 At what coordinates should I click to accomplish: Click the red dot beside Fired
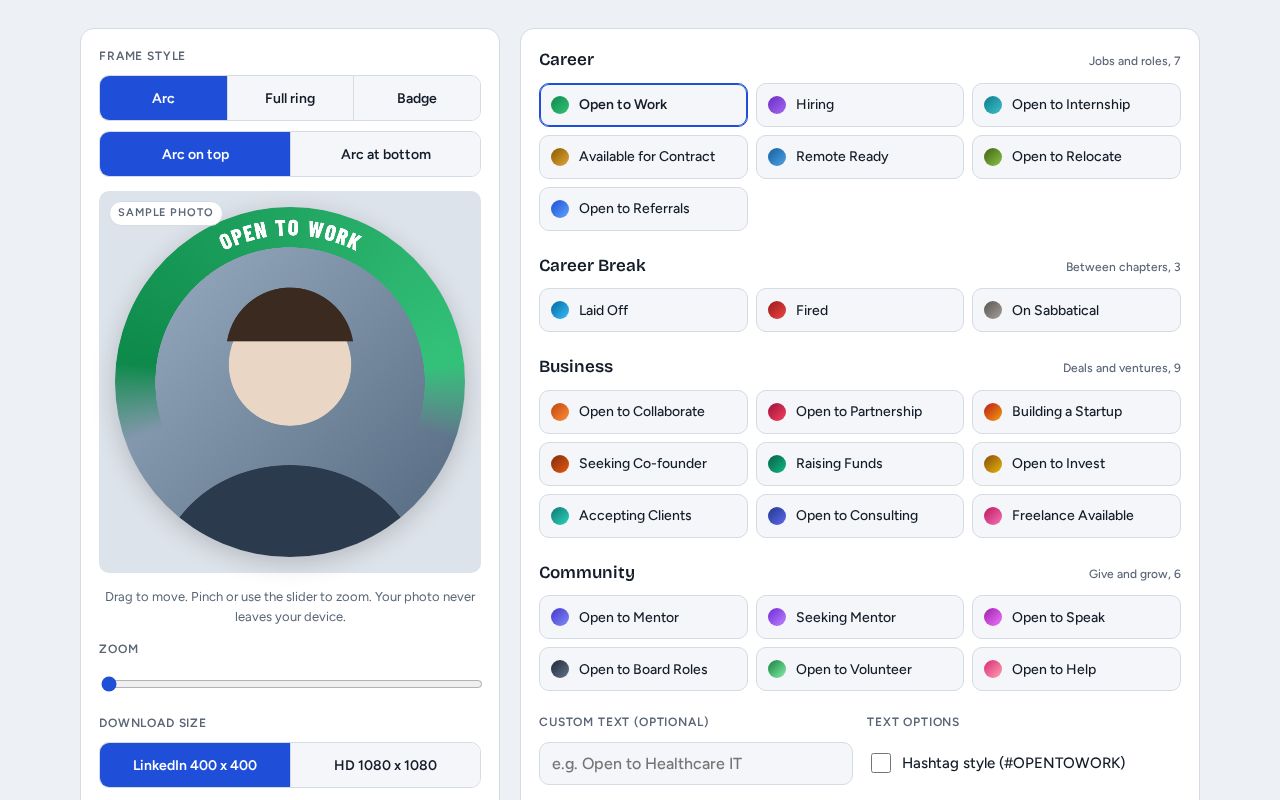pos(777,310)
